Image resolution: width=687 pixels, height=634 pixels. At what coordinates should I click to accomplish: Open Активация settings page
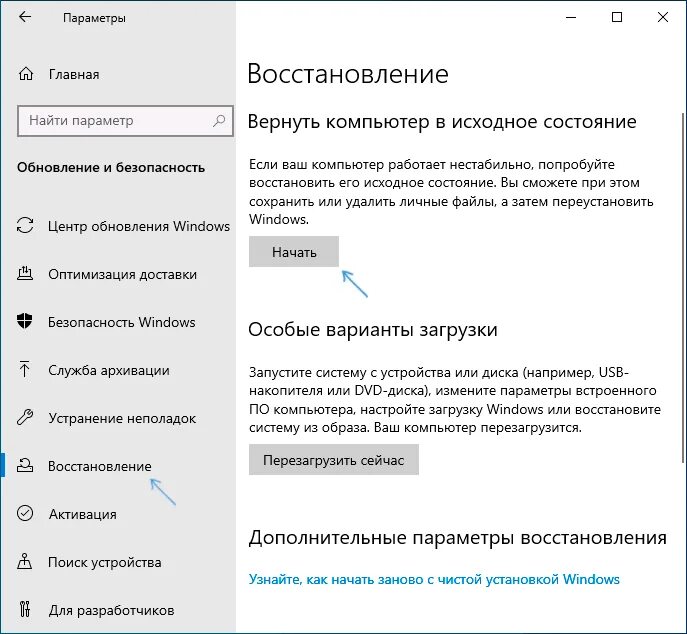(x=82, y=514)
